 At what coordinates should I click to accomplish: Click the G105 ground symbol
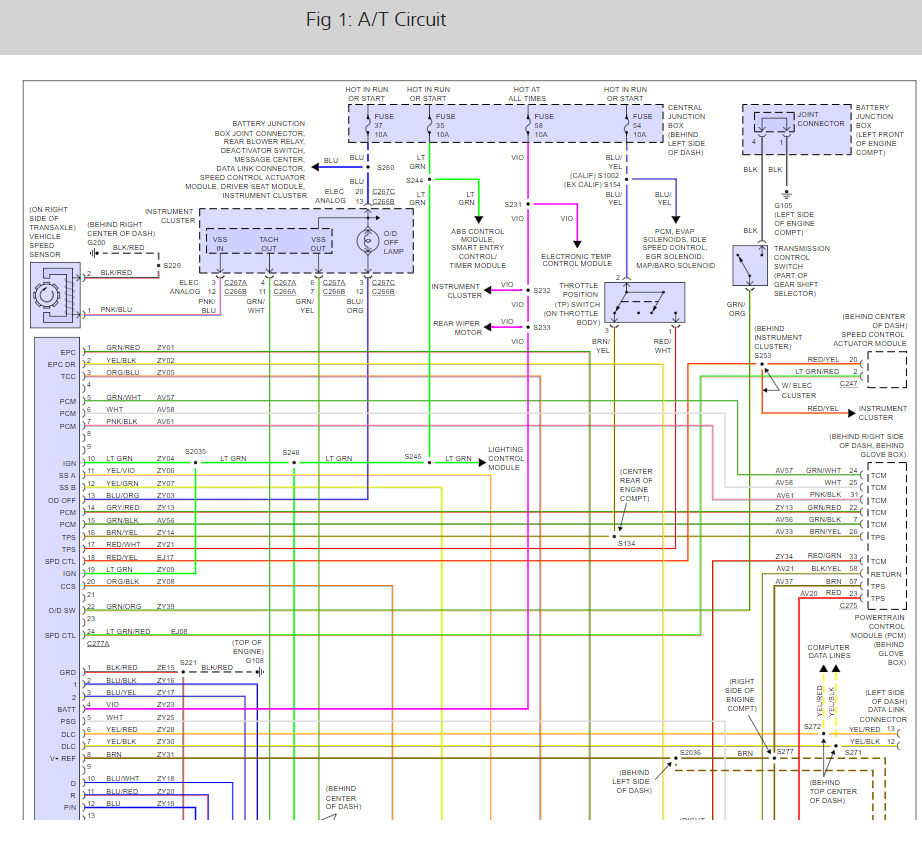click(x=786, y=195)
